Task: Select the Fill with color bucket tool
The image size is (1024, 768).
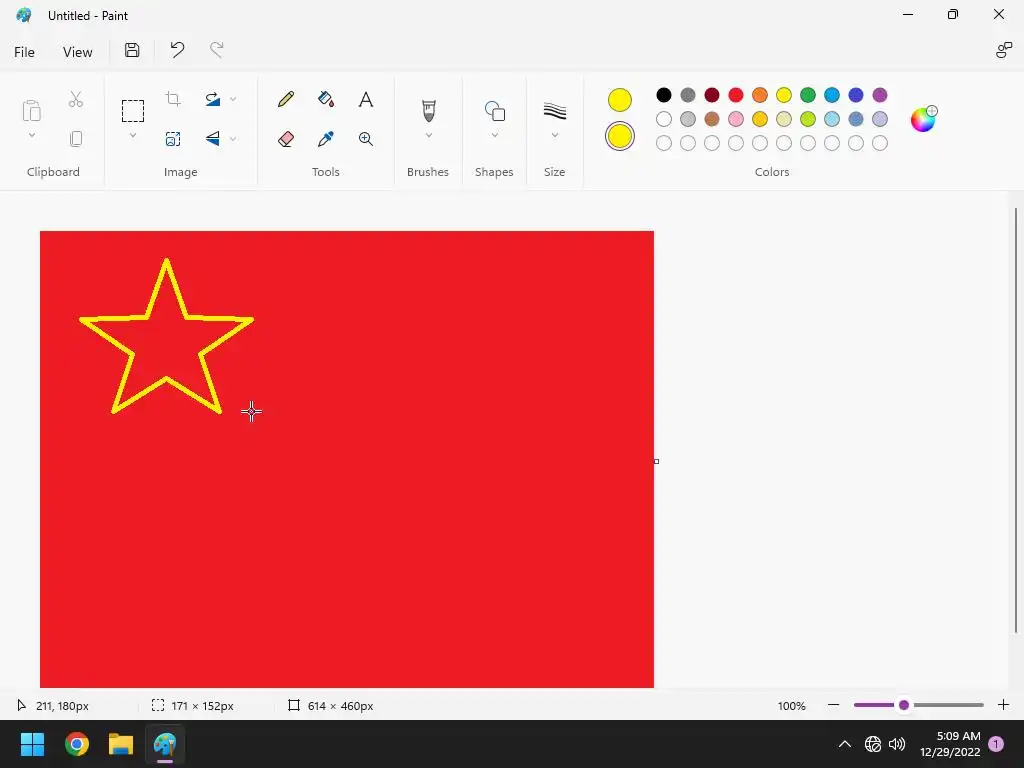Action: (x=326, y=99)
